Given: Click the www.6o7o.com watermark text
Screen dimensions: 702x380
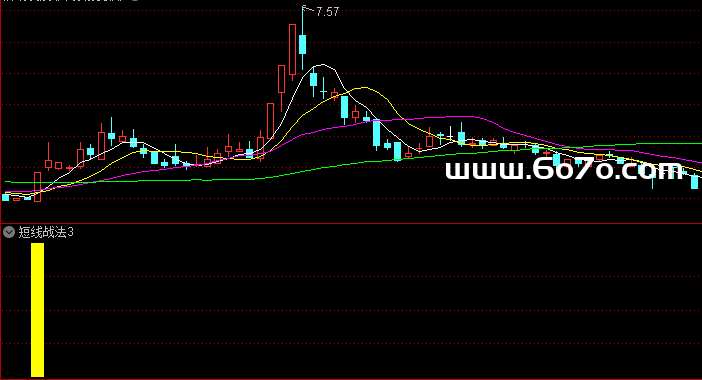Looking at the screenshot, I should point(564,170).
